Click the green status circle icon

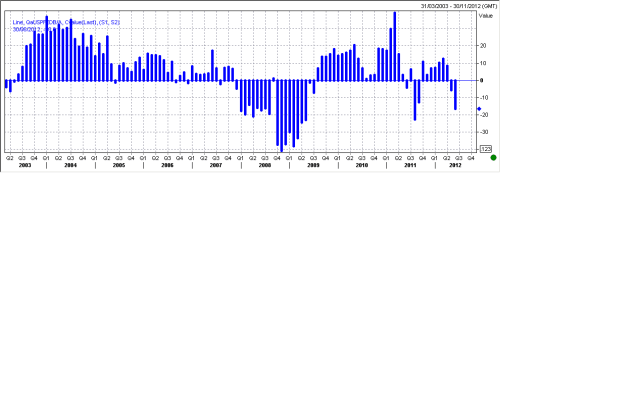coord(493,158)
